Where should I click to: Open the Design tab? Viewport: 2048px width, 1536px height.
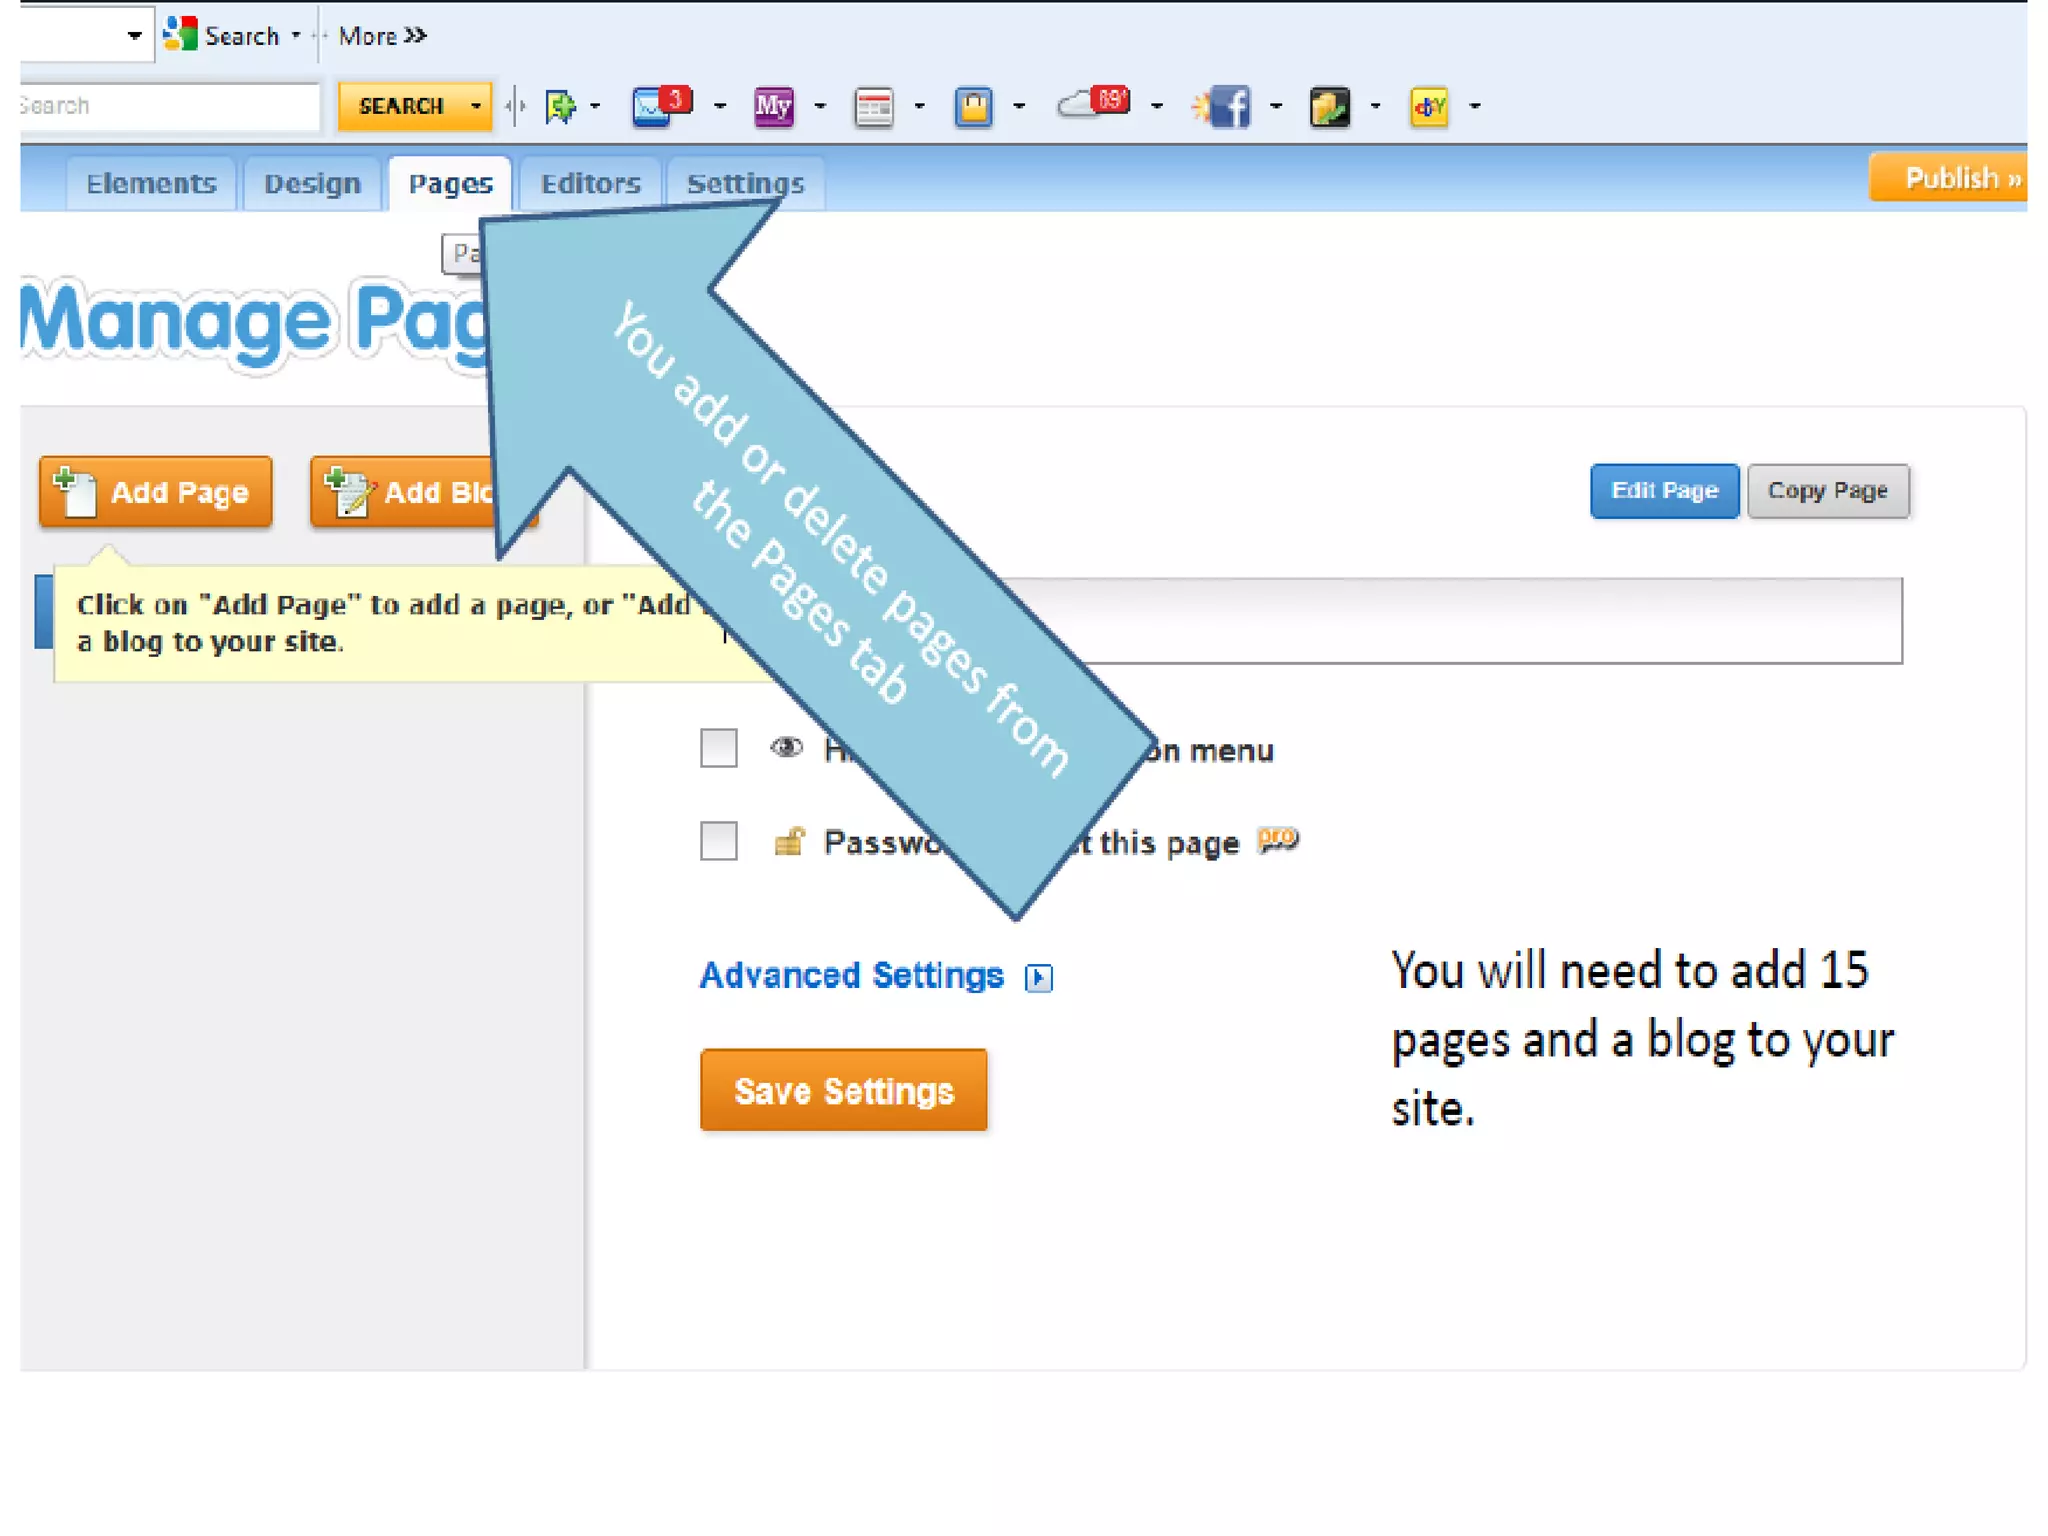coord(312,184)
